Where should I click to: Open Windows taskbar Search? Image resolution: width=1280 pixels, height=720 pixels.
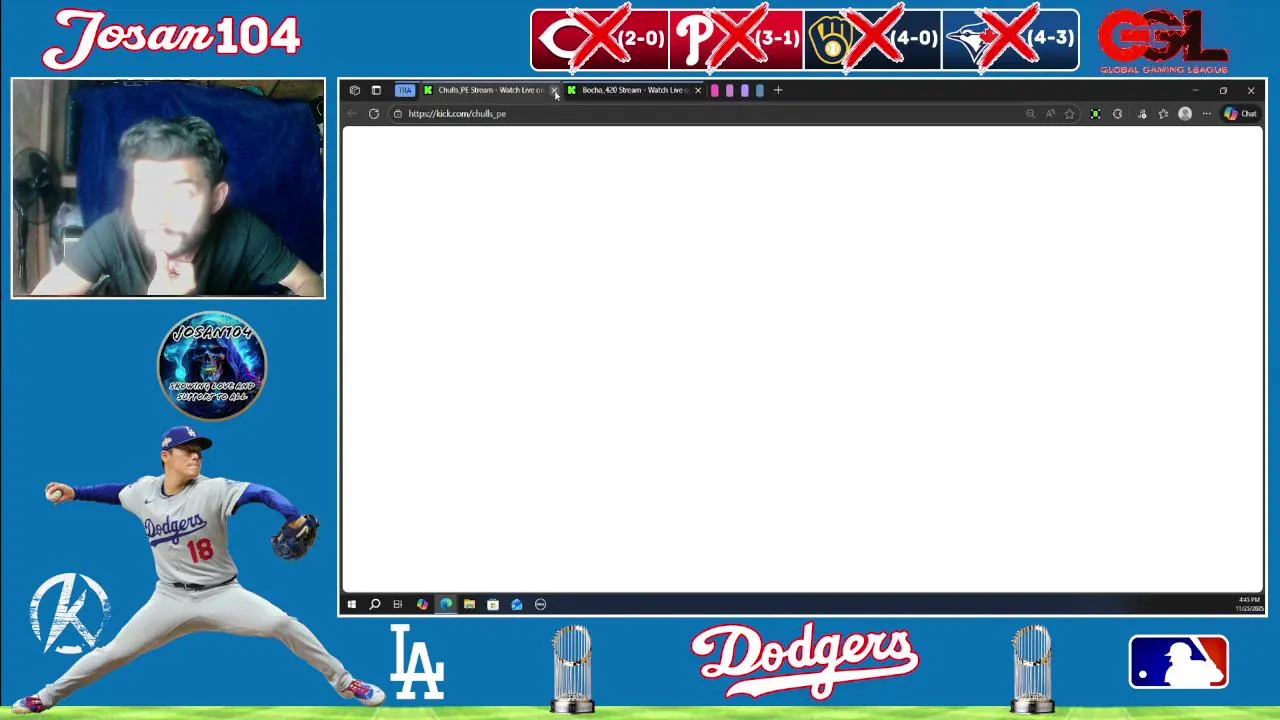coord(374,604)
